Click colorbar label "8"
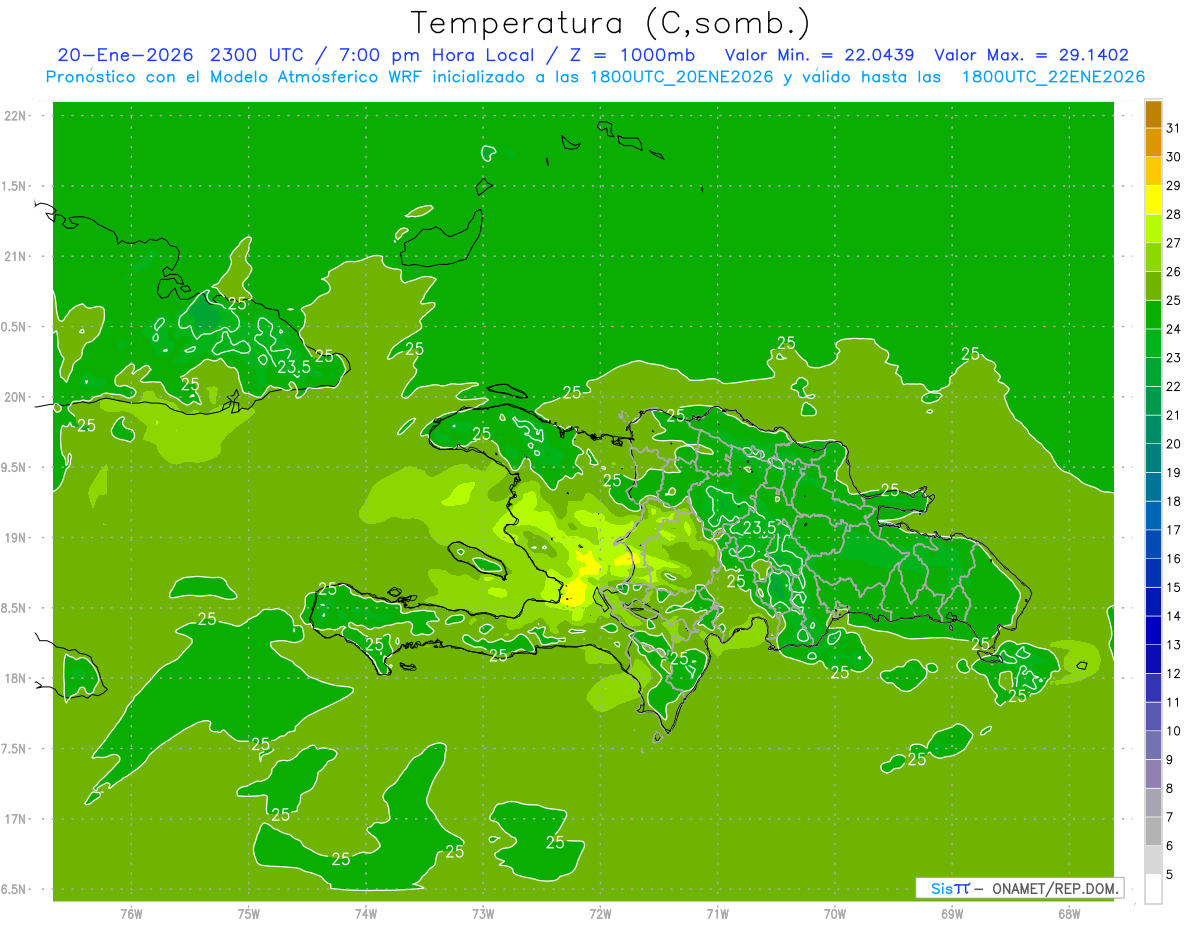Image resolution: width=1200 pixels, height=927 pixels. [1170, 788]
